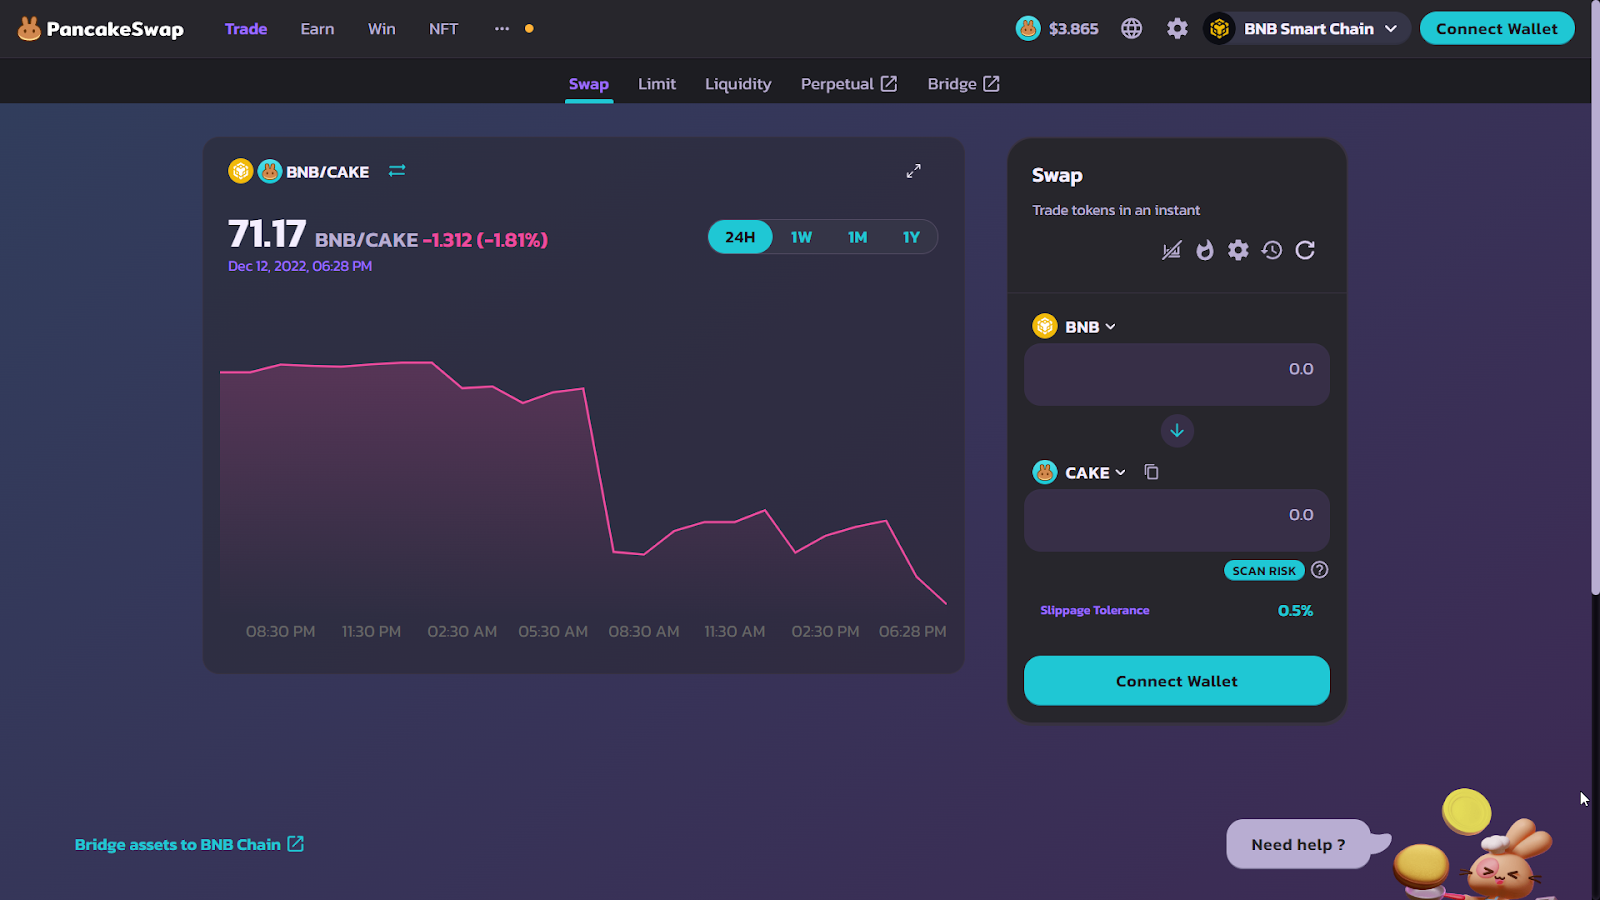Open the Trade menu
1600x900 pixels.
tap(246, 29)
